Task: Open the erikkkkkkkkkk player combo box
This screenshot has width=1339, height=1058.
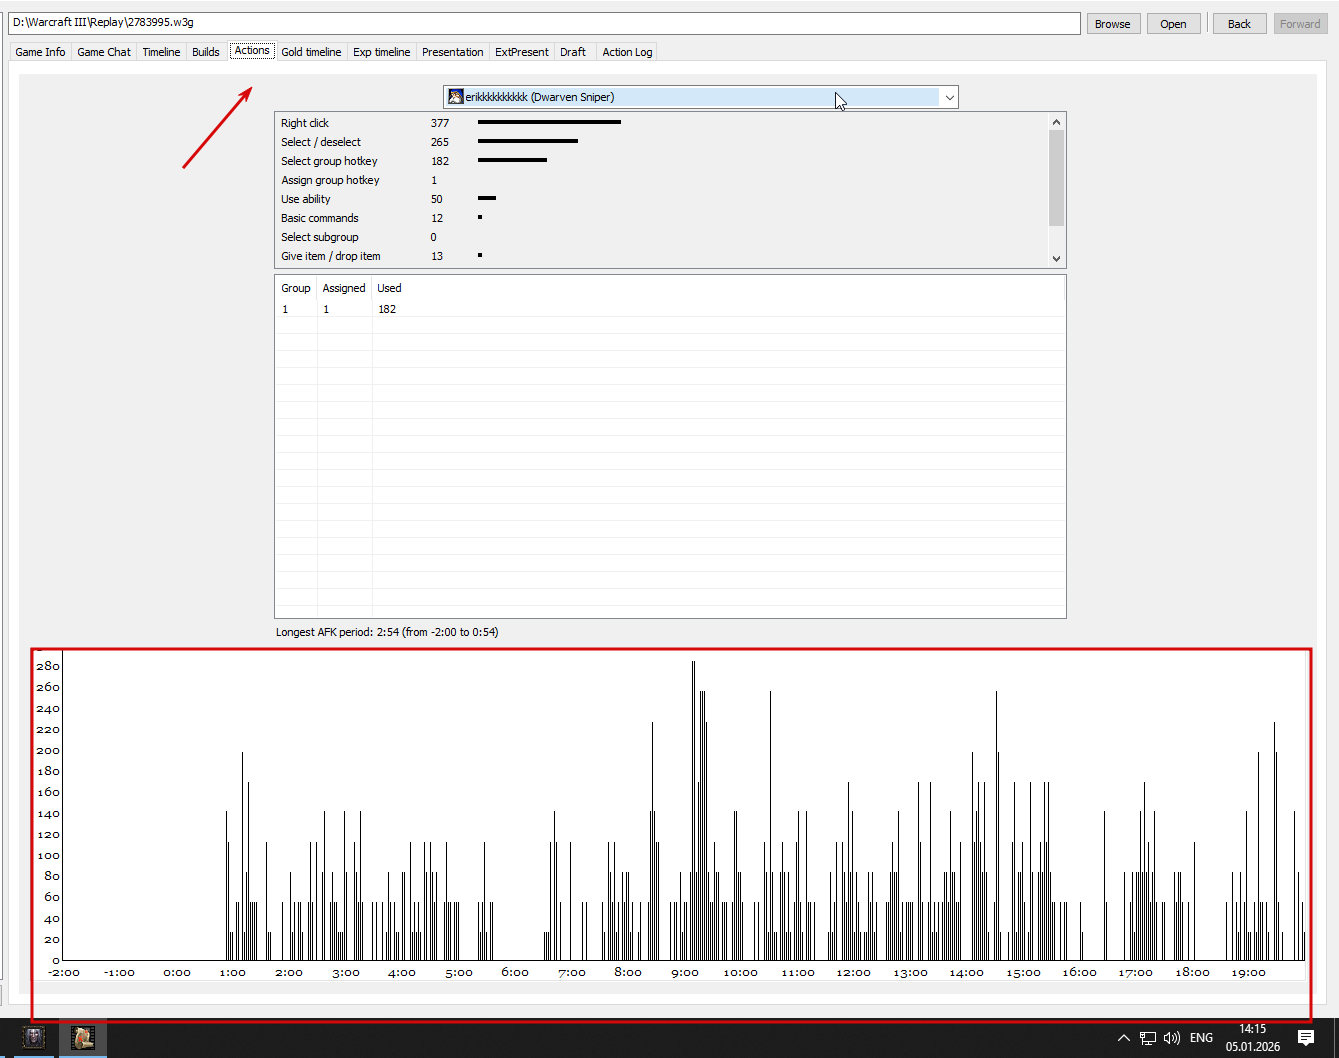Action: tap(700, 97)
